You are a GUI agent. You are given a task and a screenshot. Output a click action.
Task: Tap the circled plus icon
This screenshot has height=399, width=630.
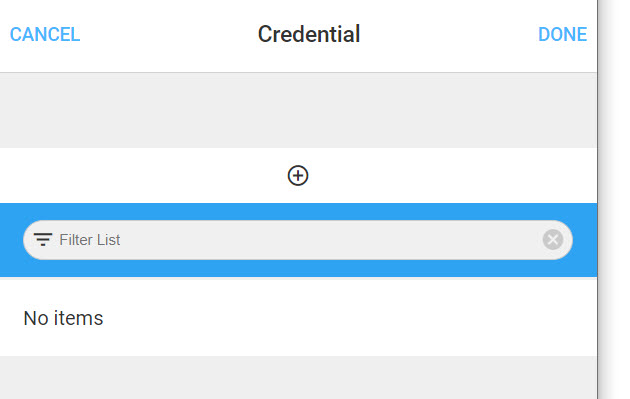point(298,176)
